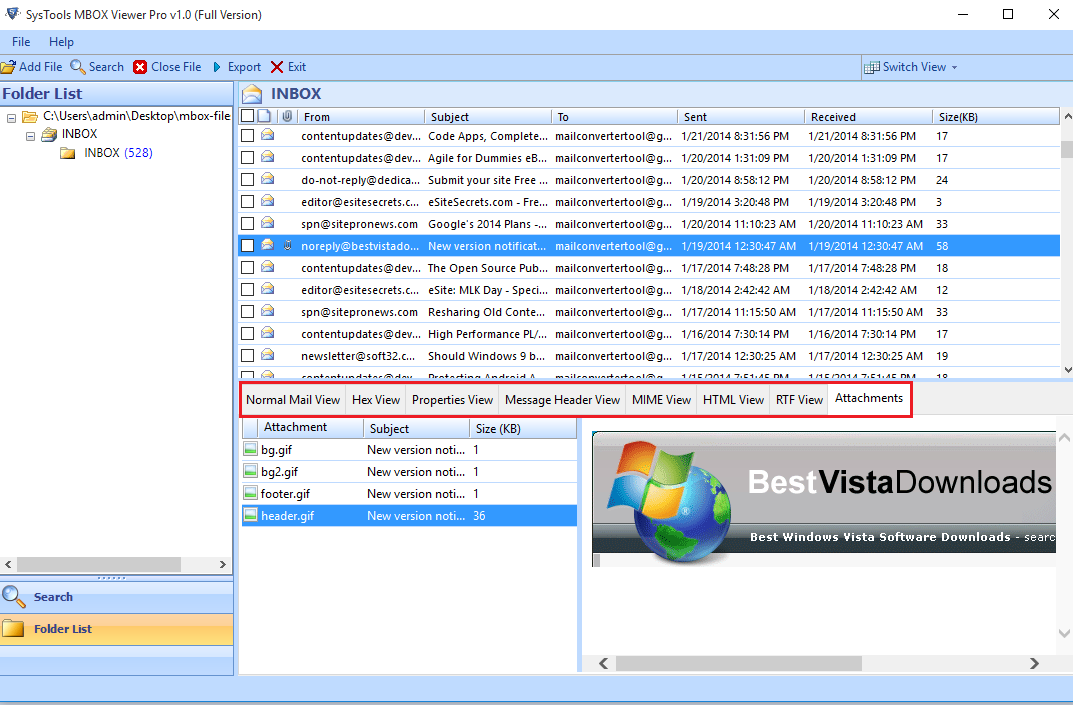Open the Help menu

[x=61, y=42]
